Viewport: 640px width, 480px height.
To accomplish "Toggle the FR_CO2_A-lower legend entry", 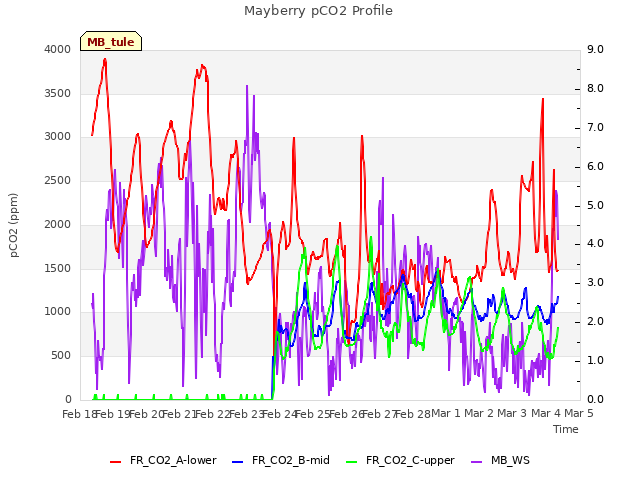I will pyautogui.click(x=163, y=460).
